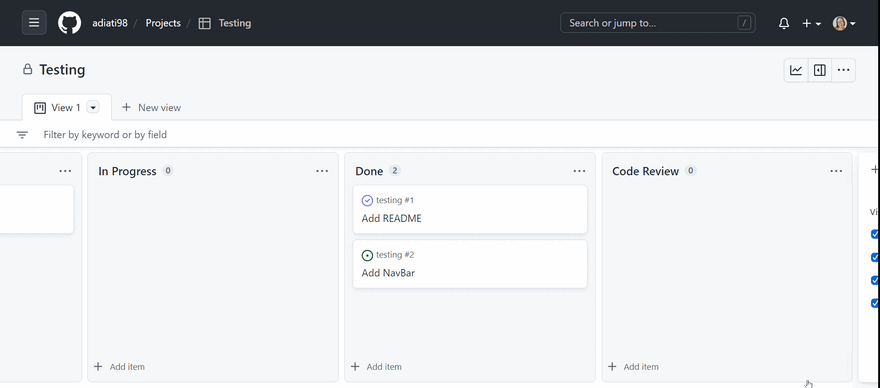Click closed issue icon on testing #1
The width and height of the screenshot is (880, 388).
[367, 200]
